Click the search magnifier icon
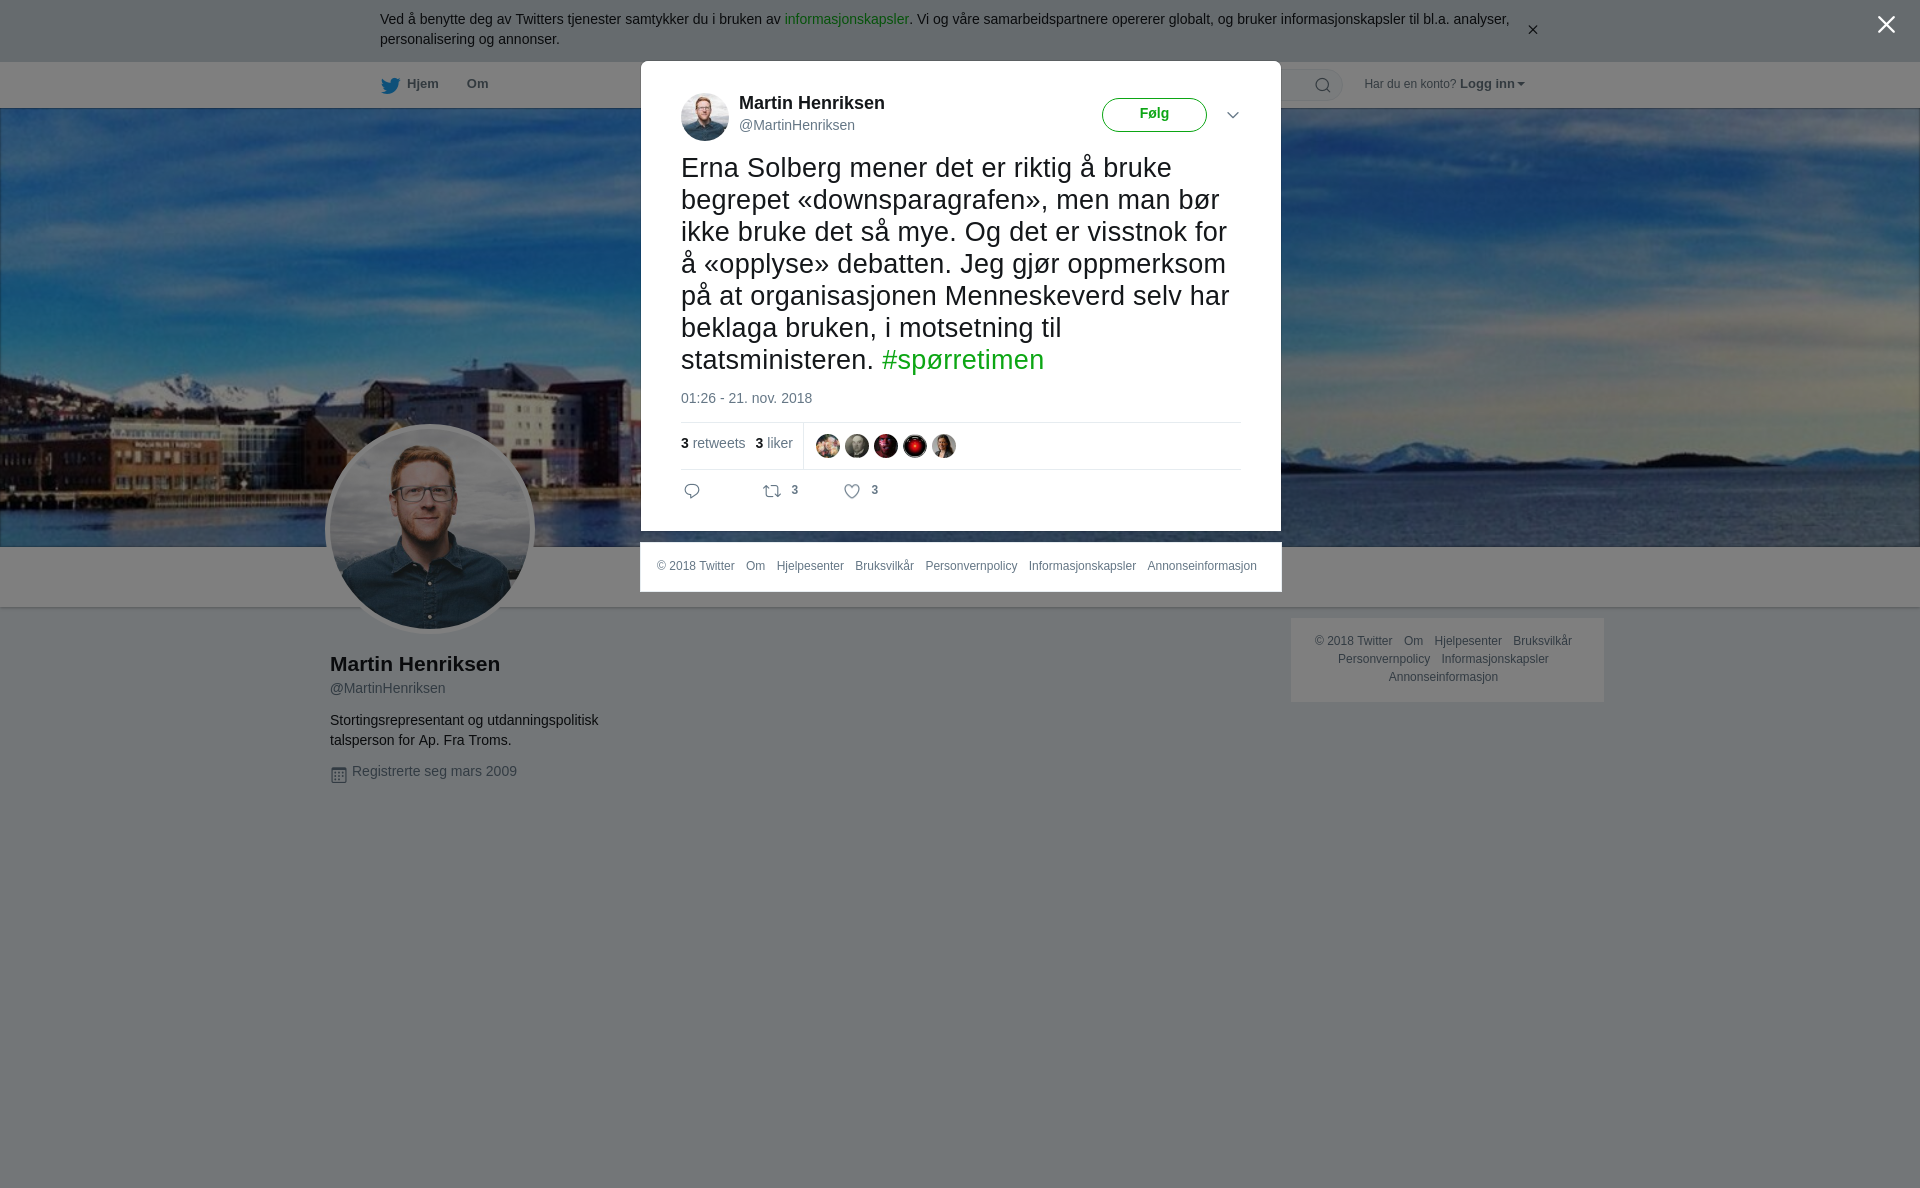Screen dimensions: 1920x1188 click(1322, 85)
